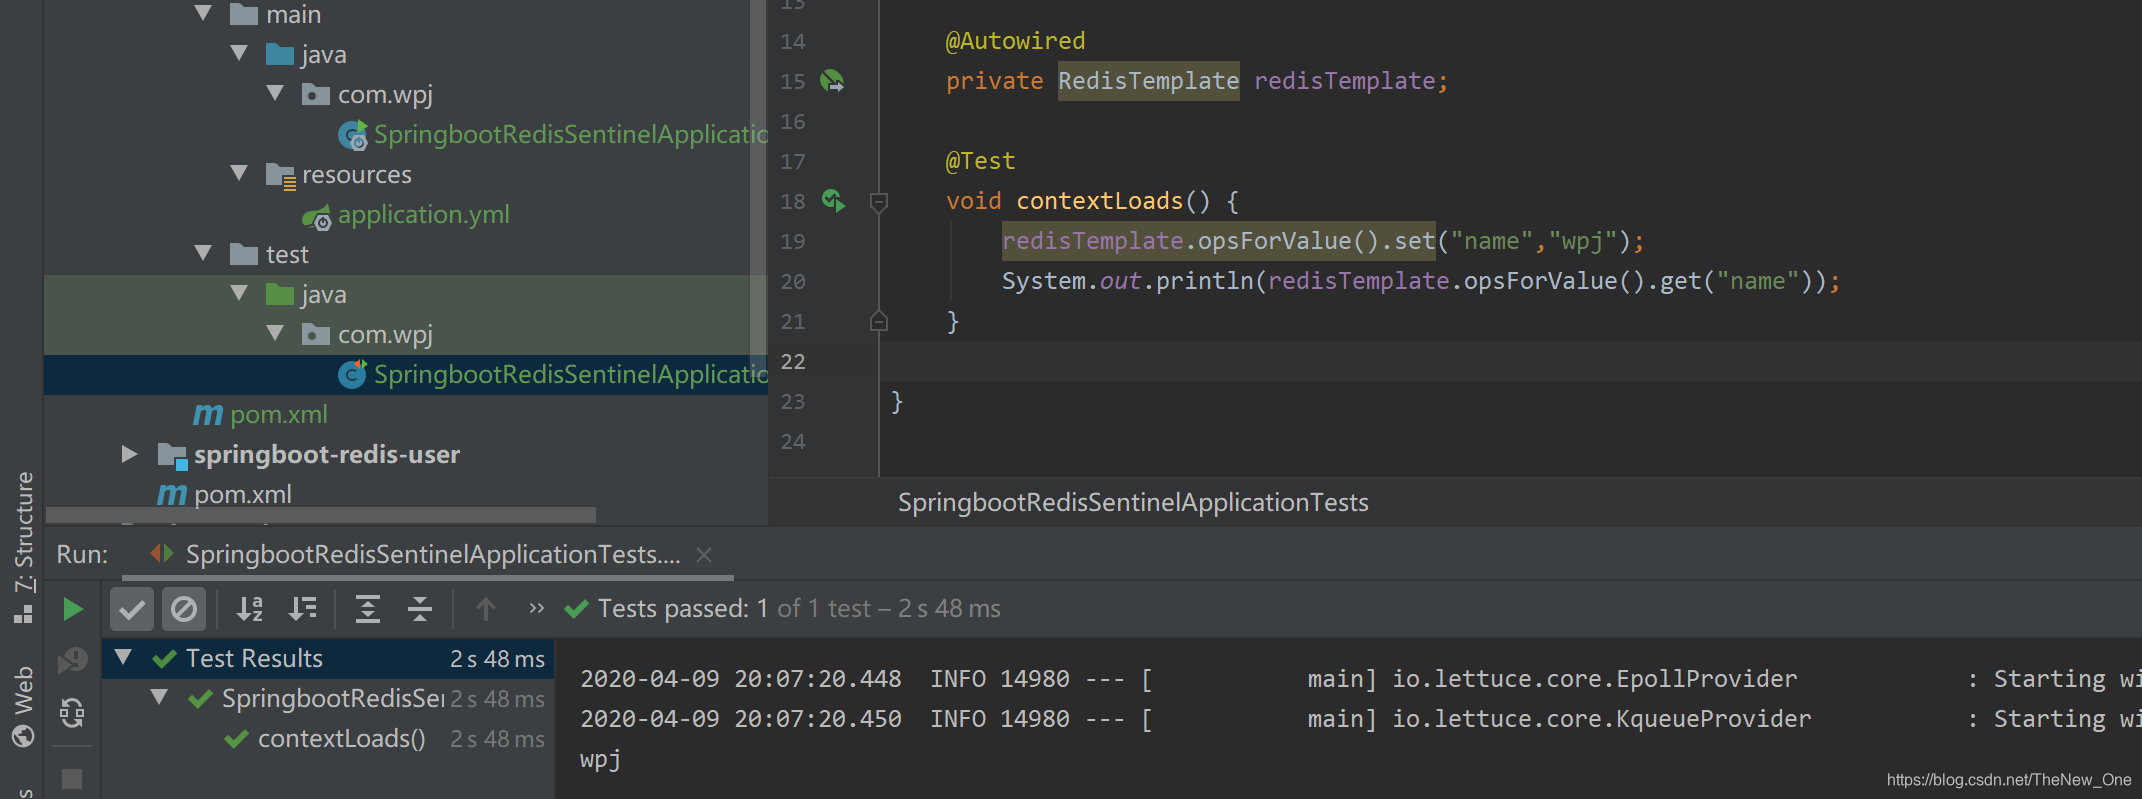Sort test results by duration
This screenshot has width=2142, height=799.
click(303, 608)
